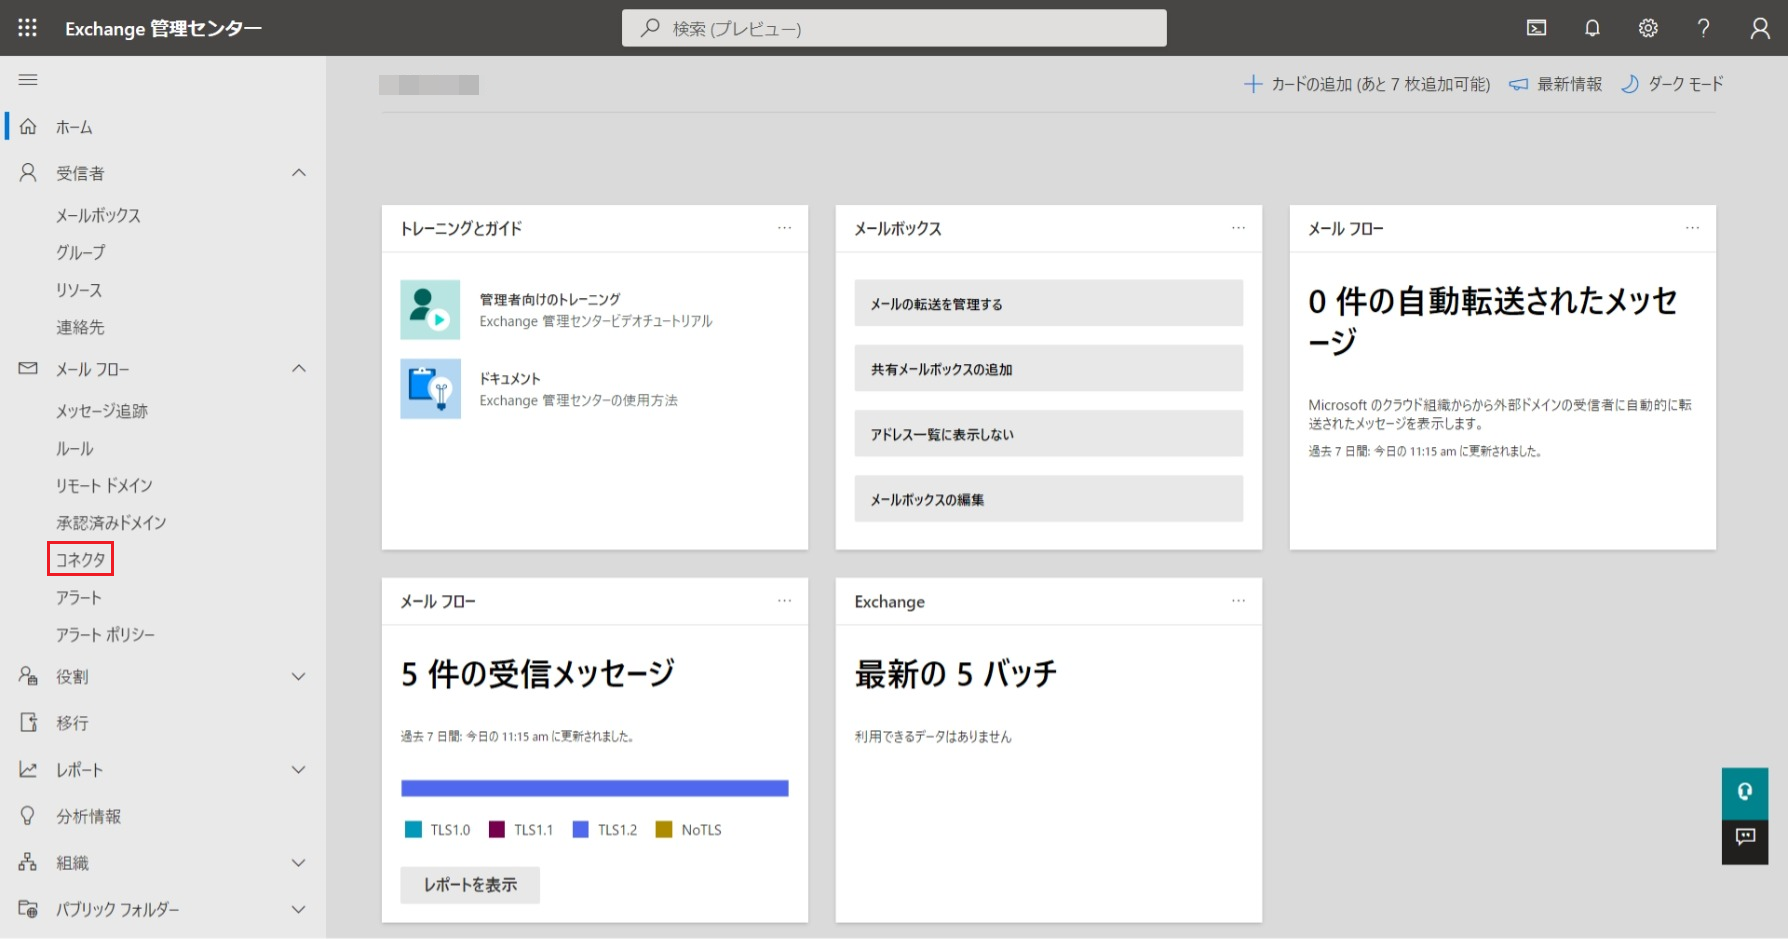Click the feedback chat icon
Image resolution: width=1788 pixels, height=939 pixels.
pos(1745,837)
